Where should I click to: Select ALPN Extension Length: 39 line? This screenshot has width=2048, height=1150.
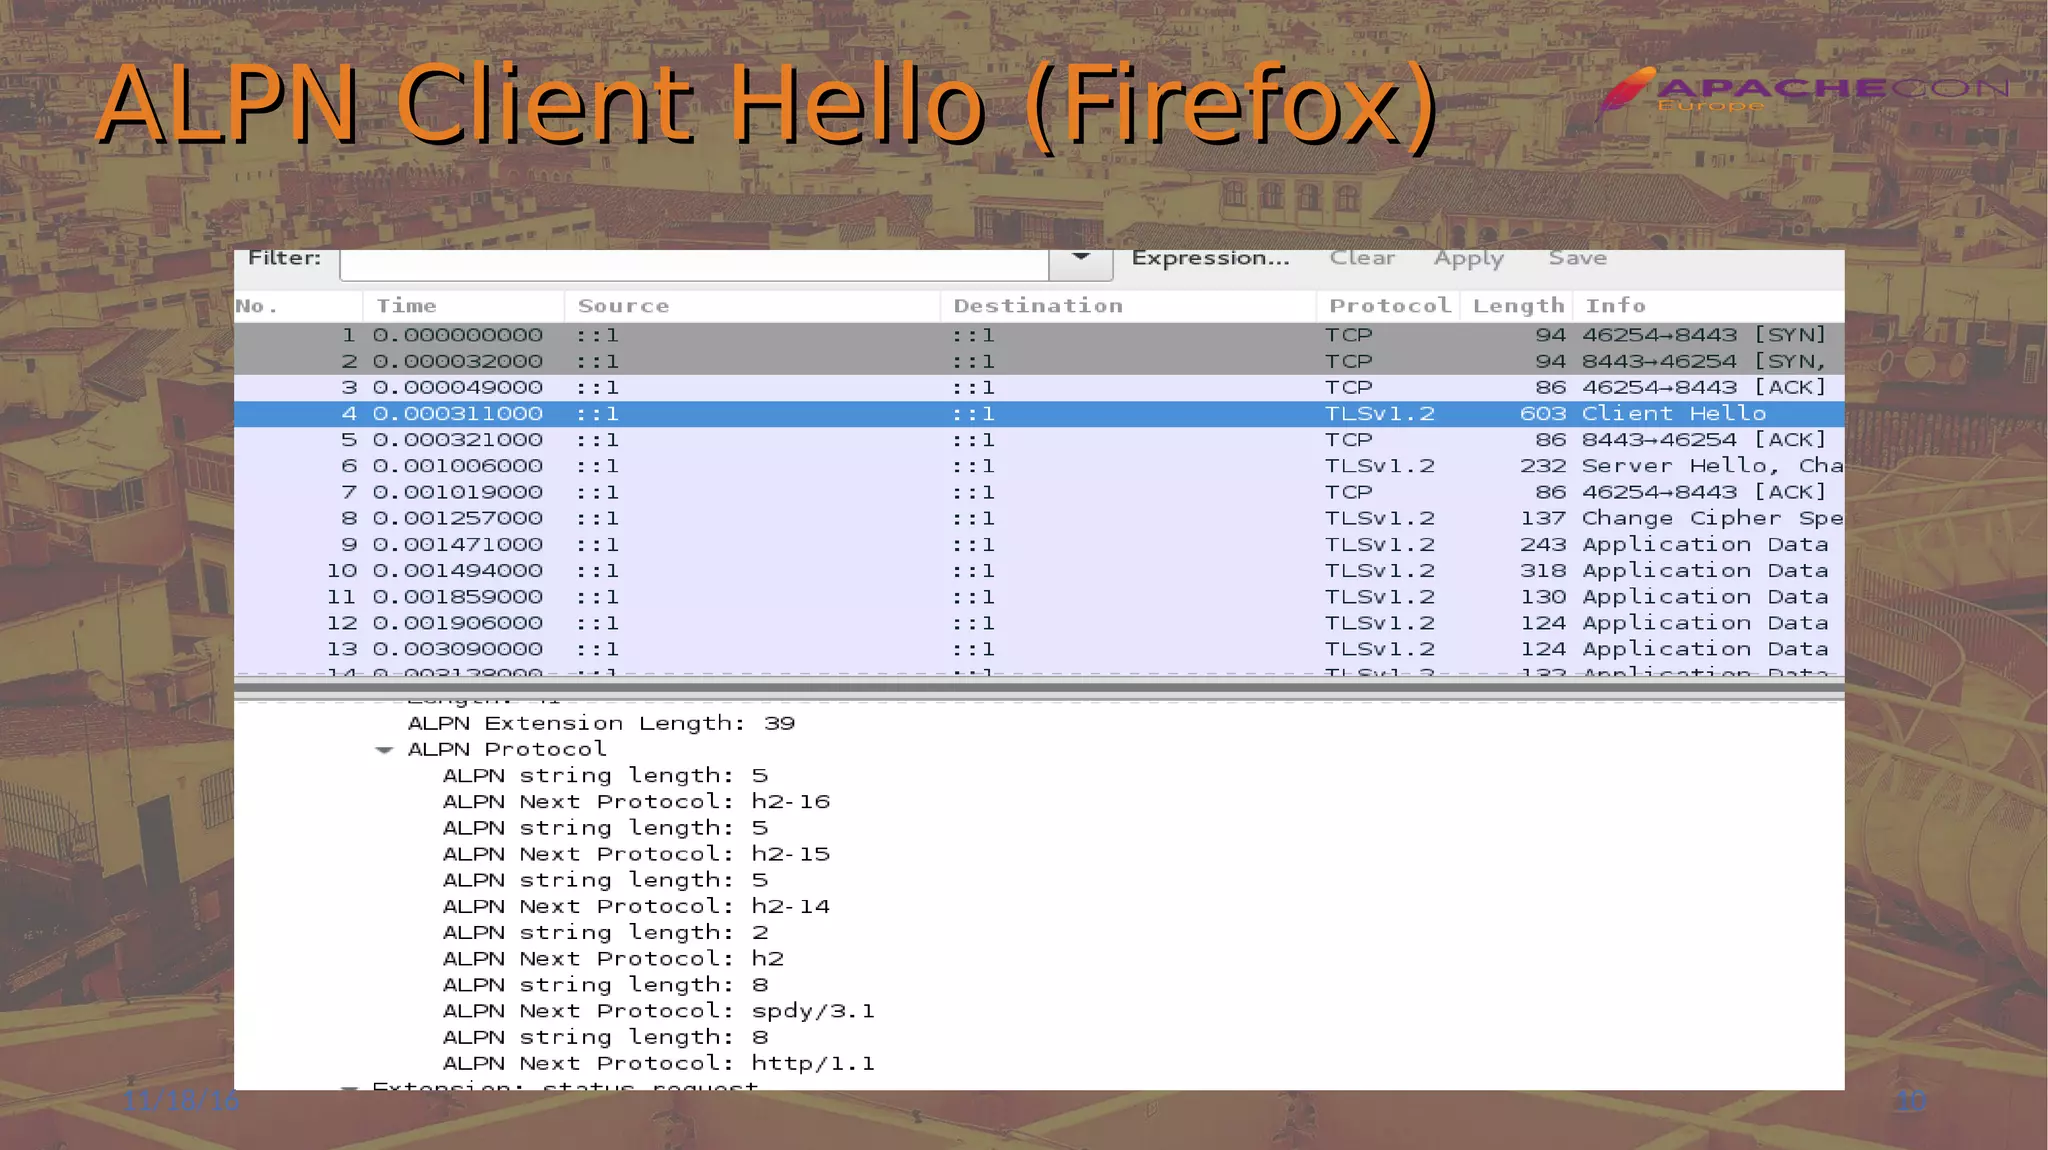(x=601, y=723)
